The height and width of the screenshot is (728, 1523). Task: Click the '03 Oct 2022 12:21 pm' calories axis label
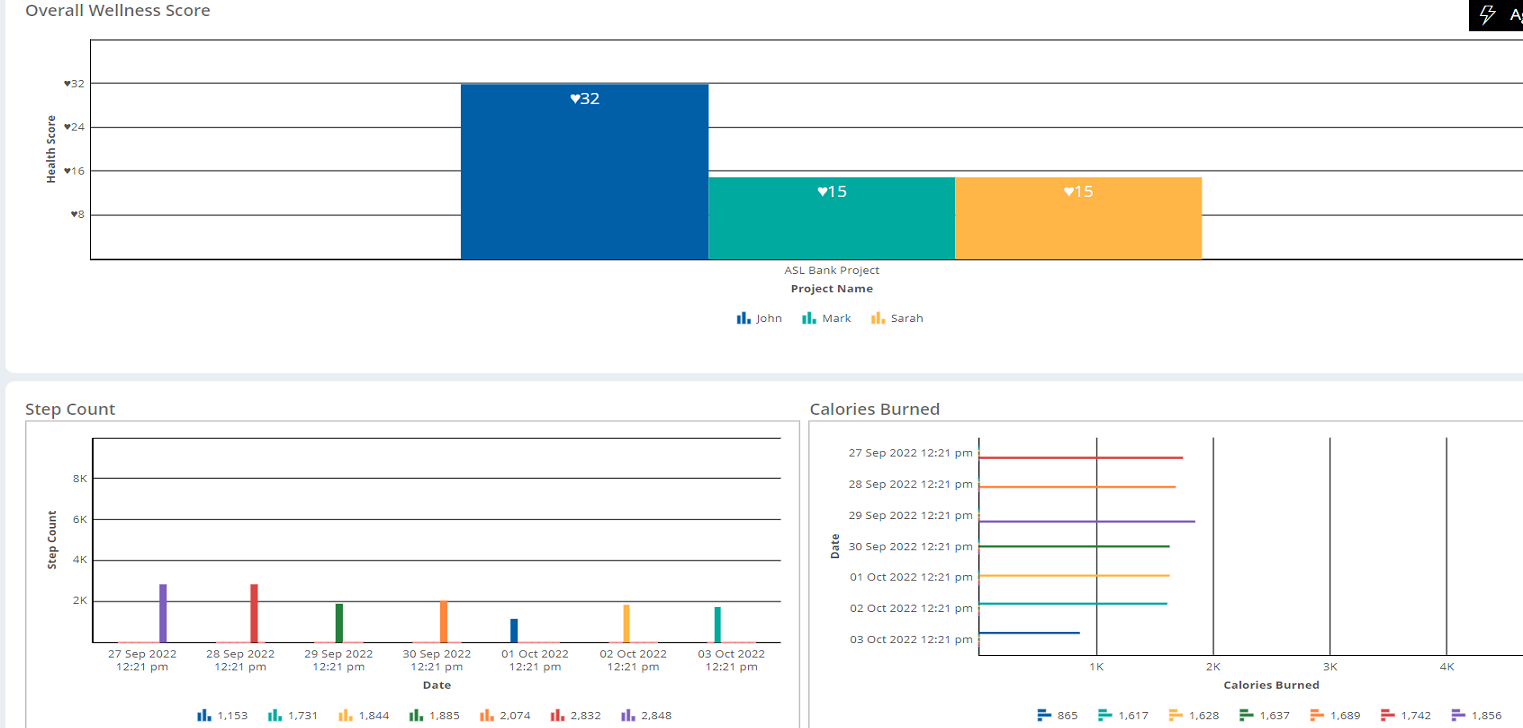tap(910, 639)
